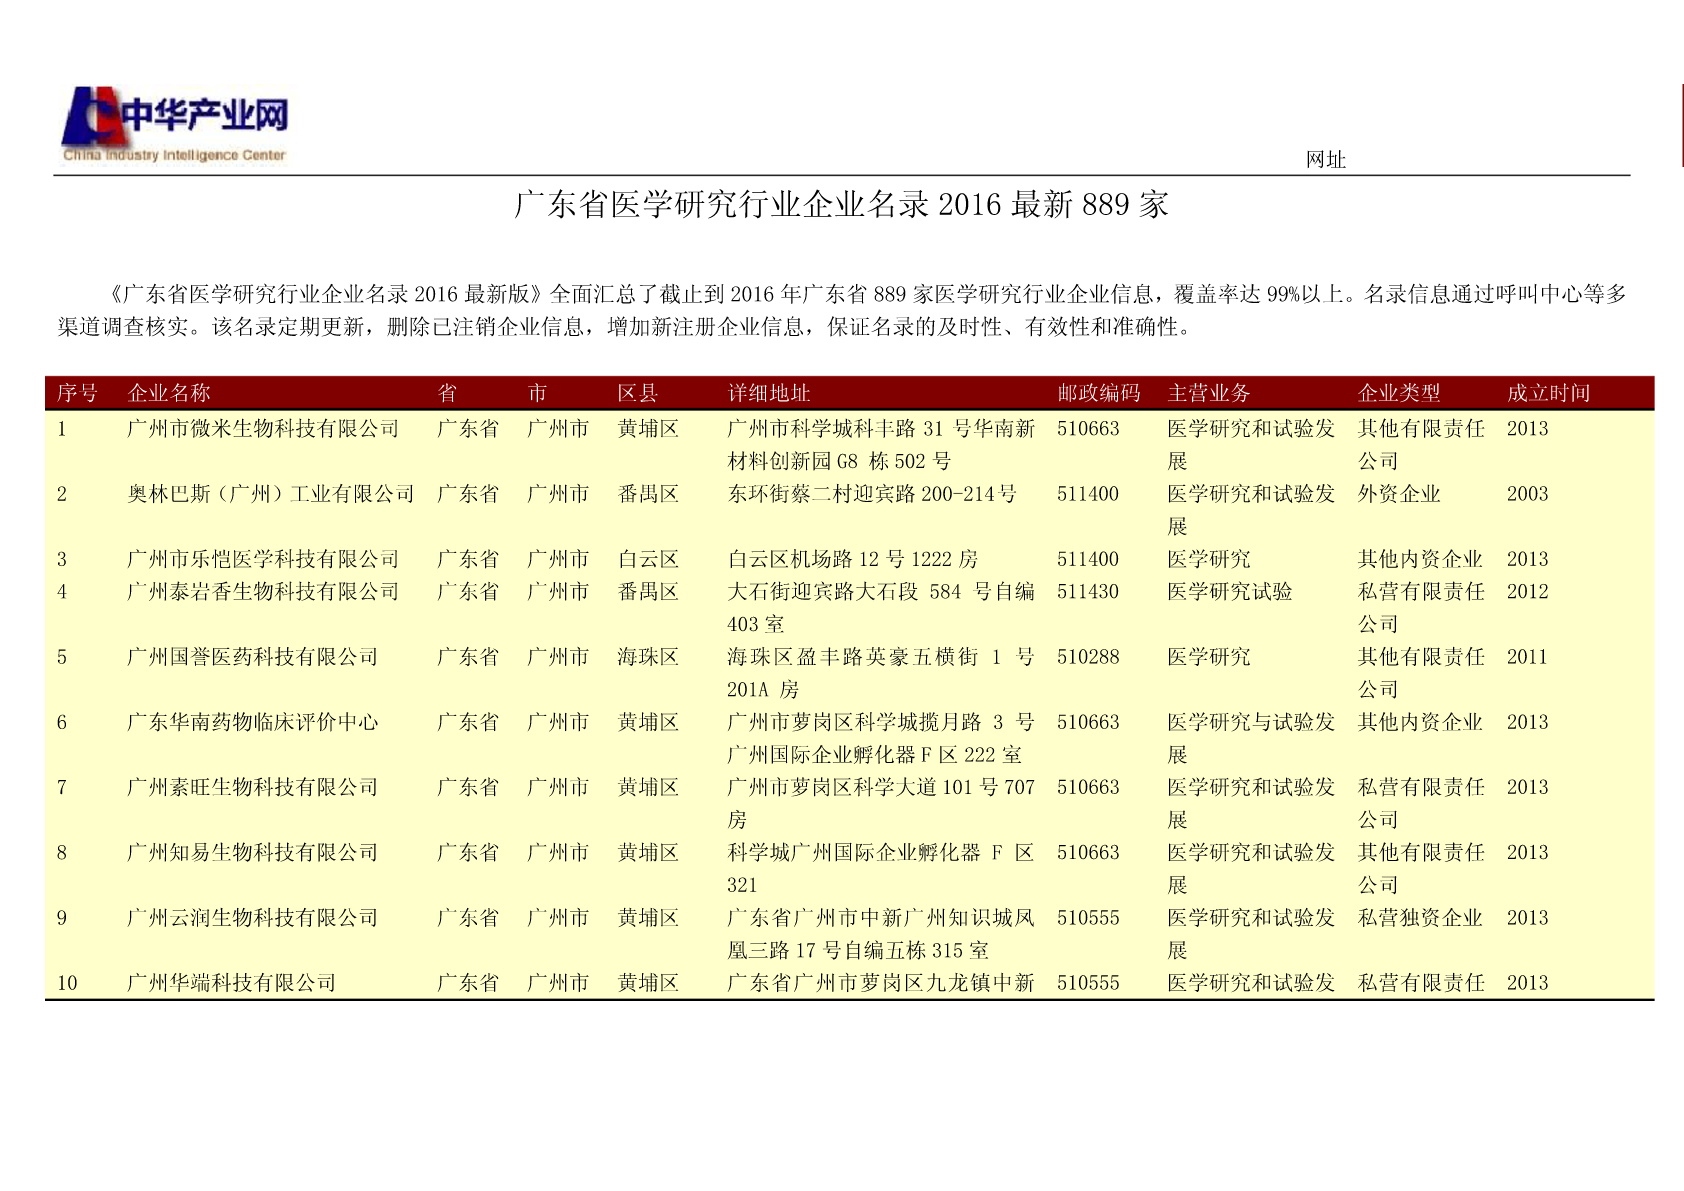The height and width of the screenshot is (1191, 1684).
Task: Click the 网址 label in the header
Action: click(1326, 160)
